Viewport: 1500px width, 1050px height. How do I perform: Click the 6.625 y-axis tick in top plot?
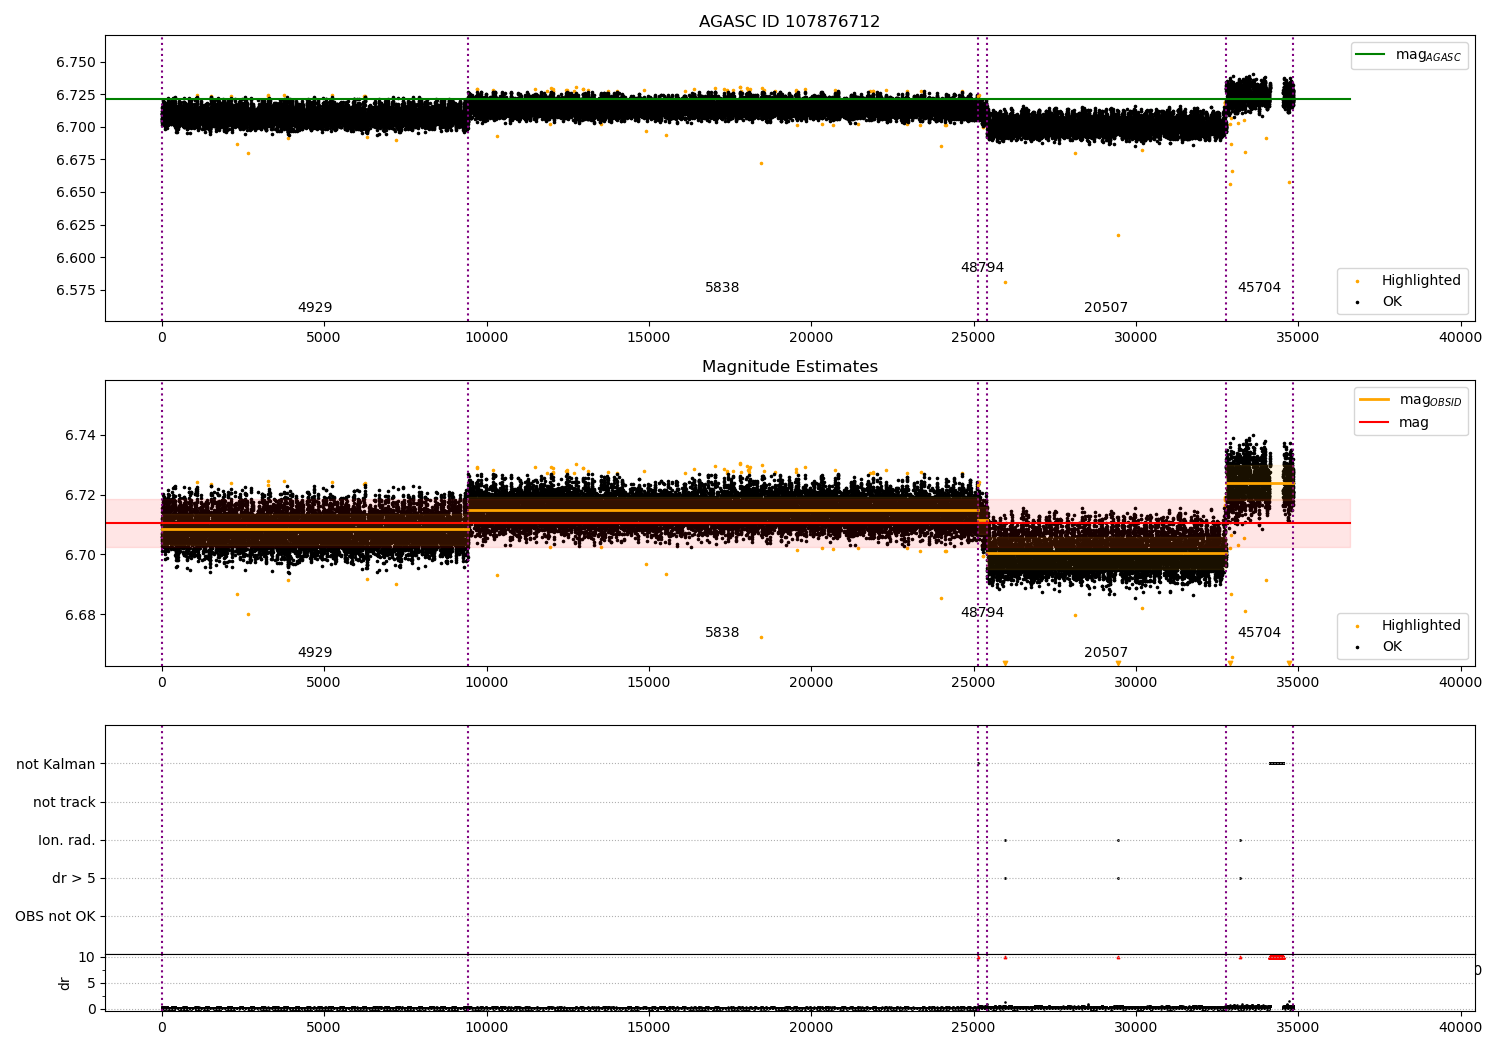click(x=76, y=225)
